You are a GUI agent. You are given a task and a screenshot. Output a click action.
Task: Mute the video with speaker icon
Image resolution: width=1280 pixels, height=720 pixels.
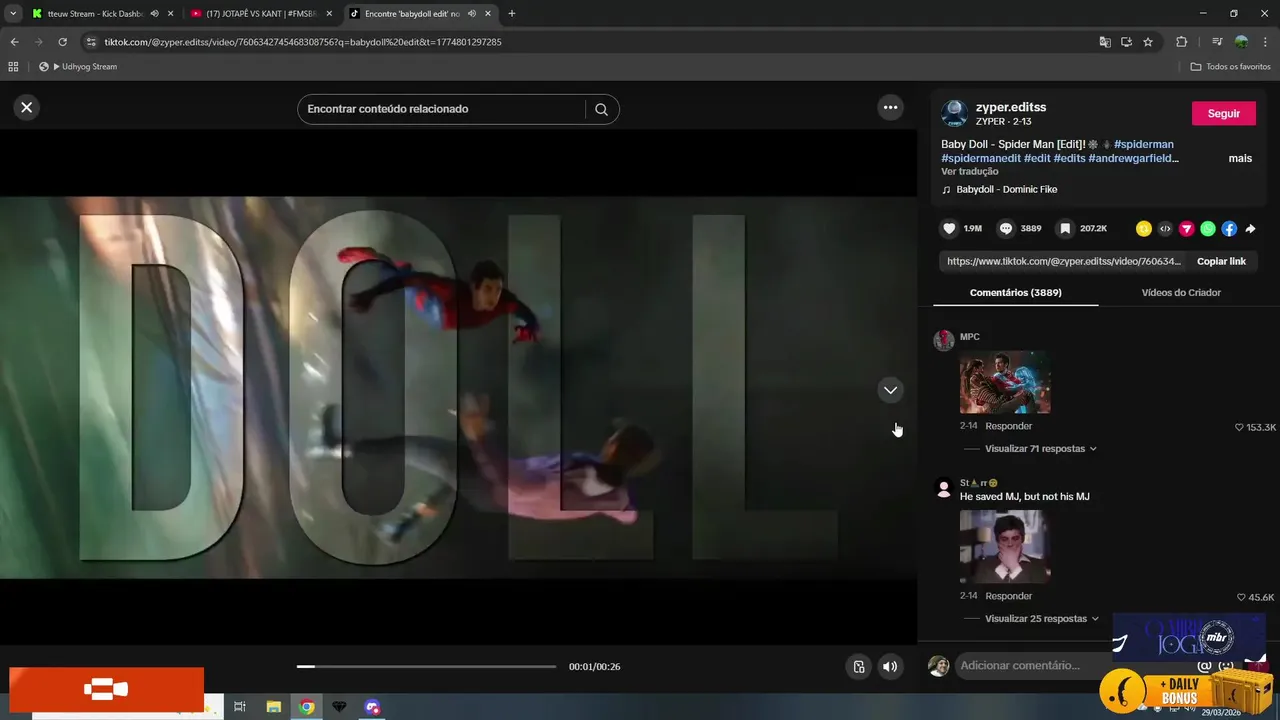[x=890, y=667]
